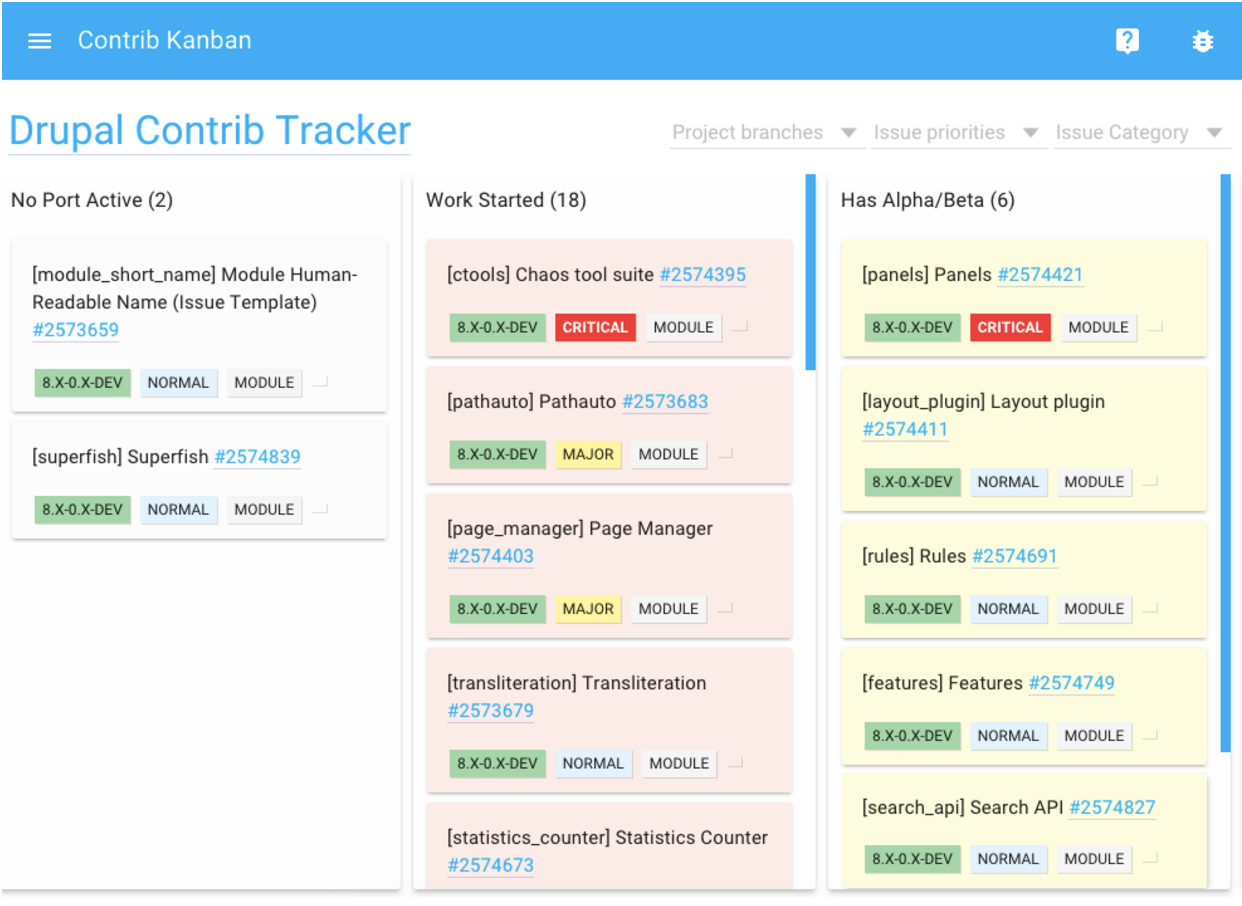Open the Issue Category dropdown
This screenshot has width=1242, height=906.
coord(1141,133)
